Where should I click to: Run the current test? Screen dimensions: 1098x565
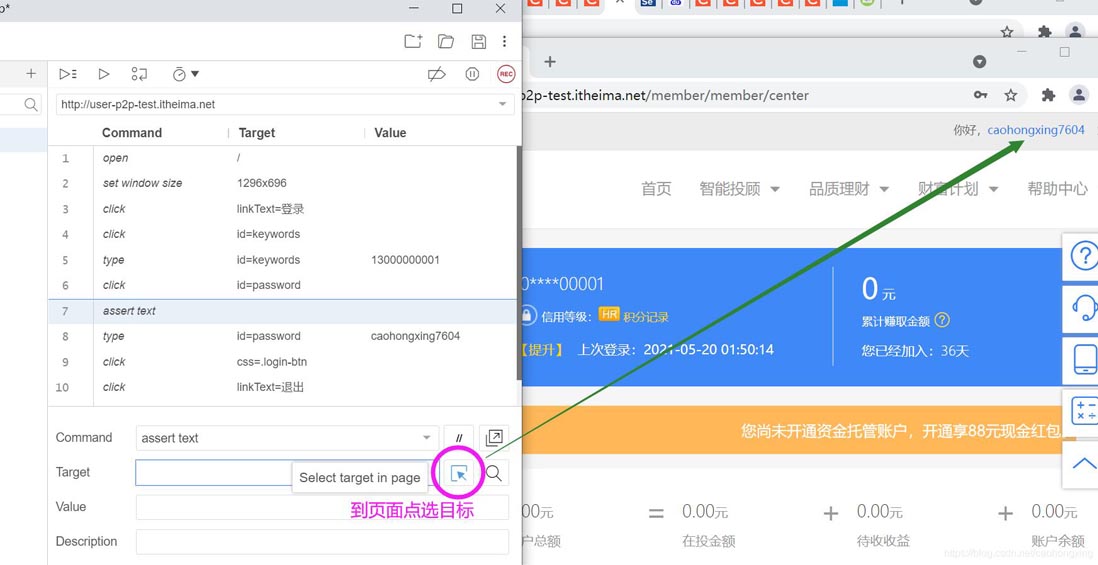click(104, 74)
